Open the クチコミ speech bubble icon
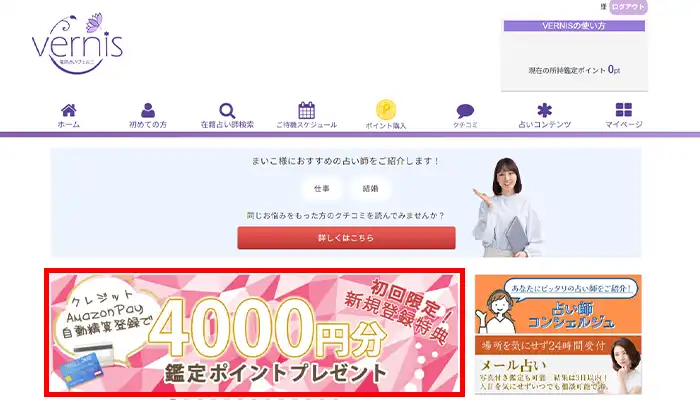 coord(465,111)
